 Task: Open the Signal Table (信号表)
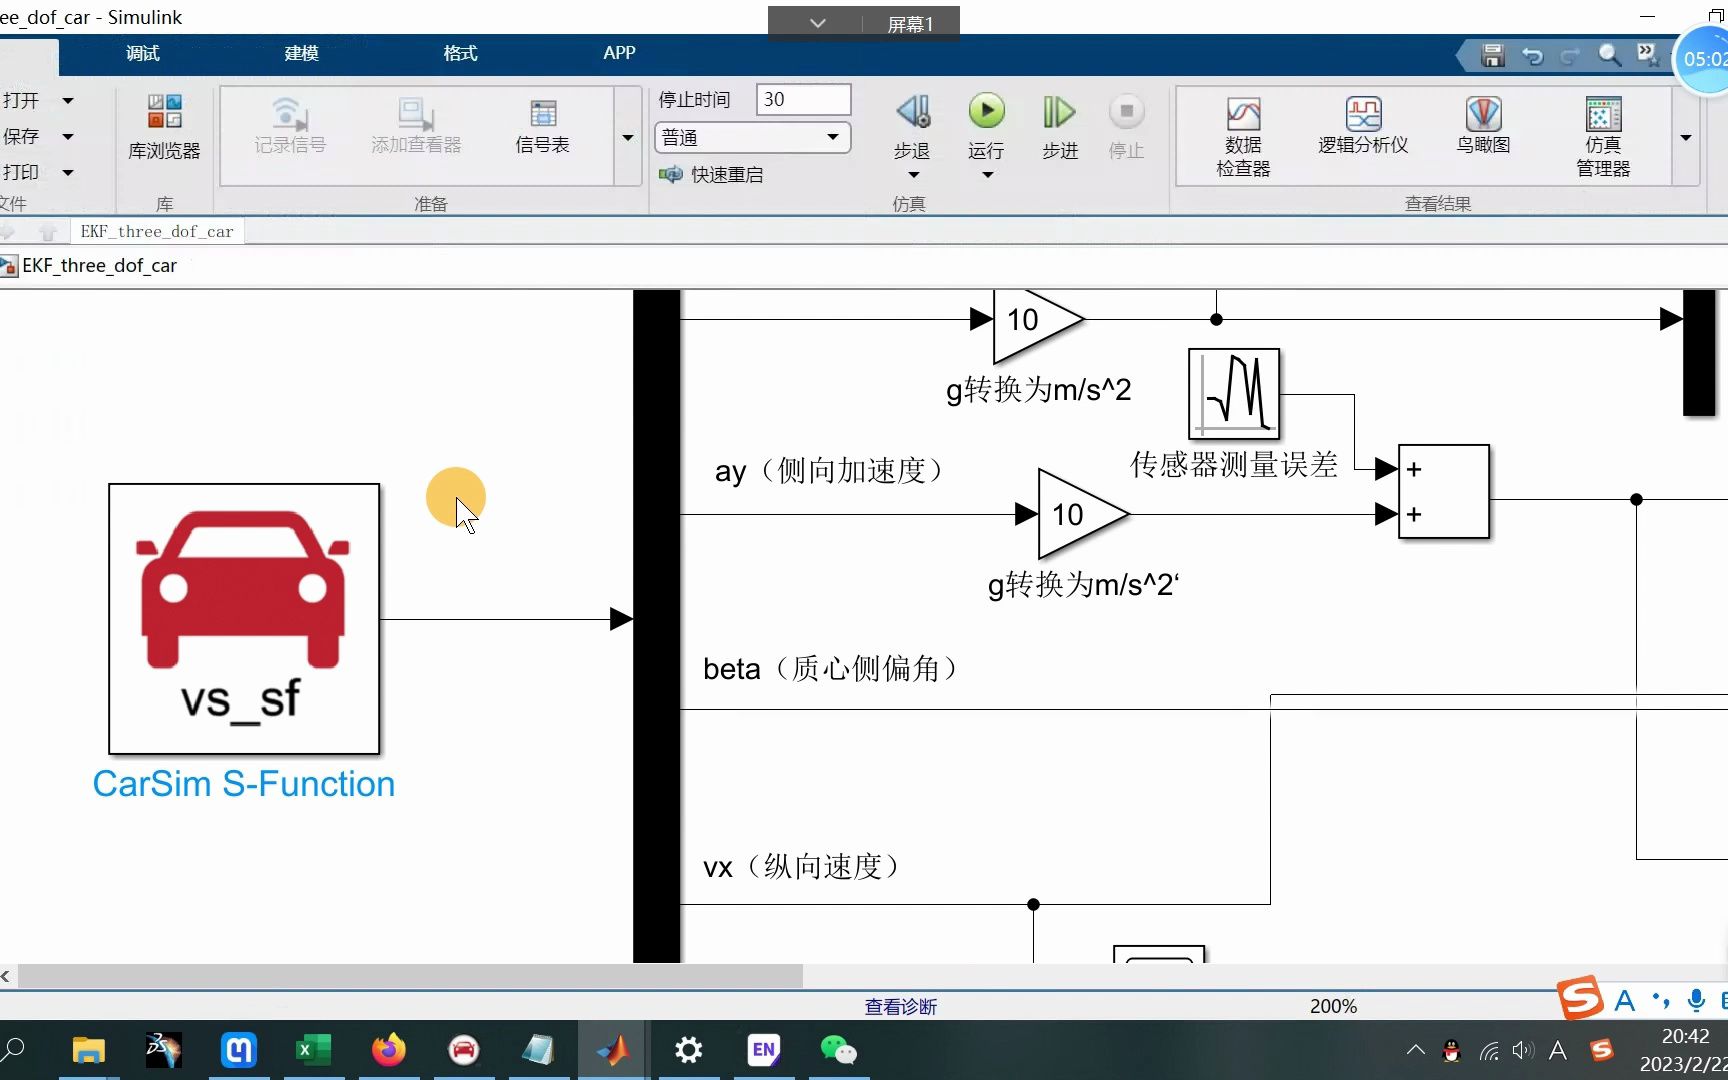click(543, 127)
